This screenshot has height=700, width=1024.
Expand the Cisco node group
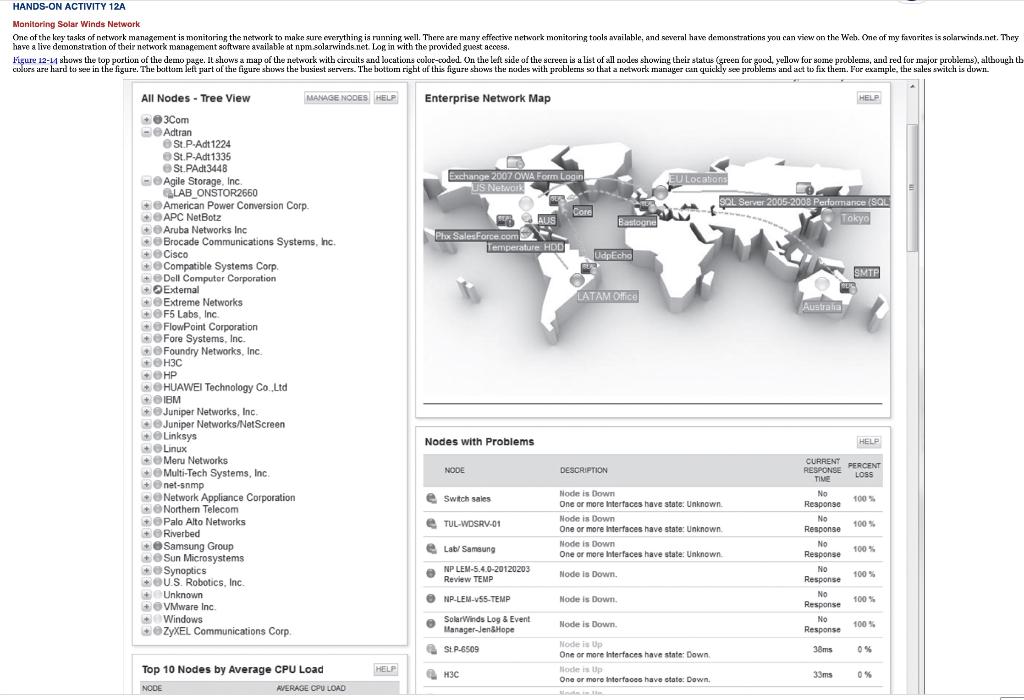point(146,254)
